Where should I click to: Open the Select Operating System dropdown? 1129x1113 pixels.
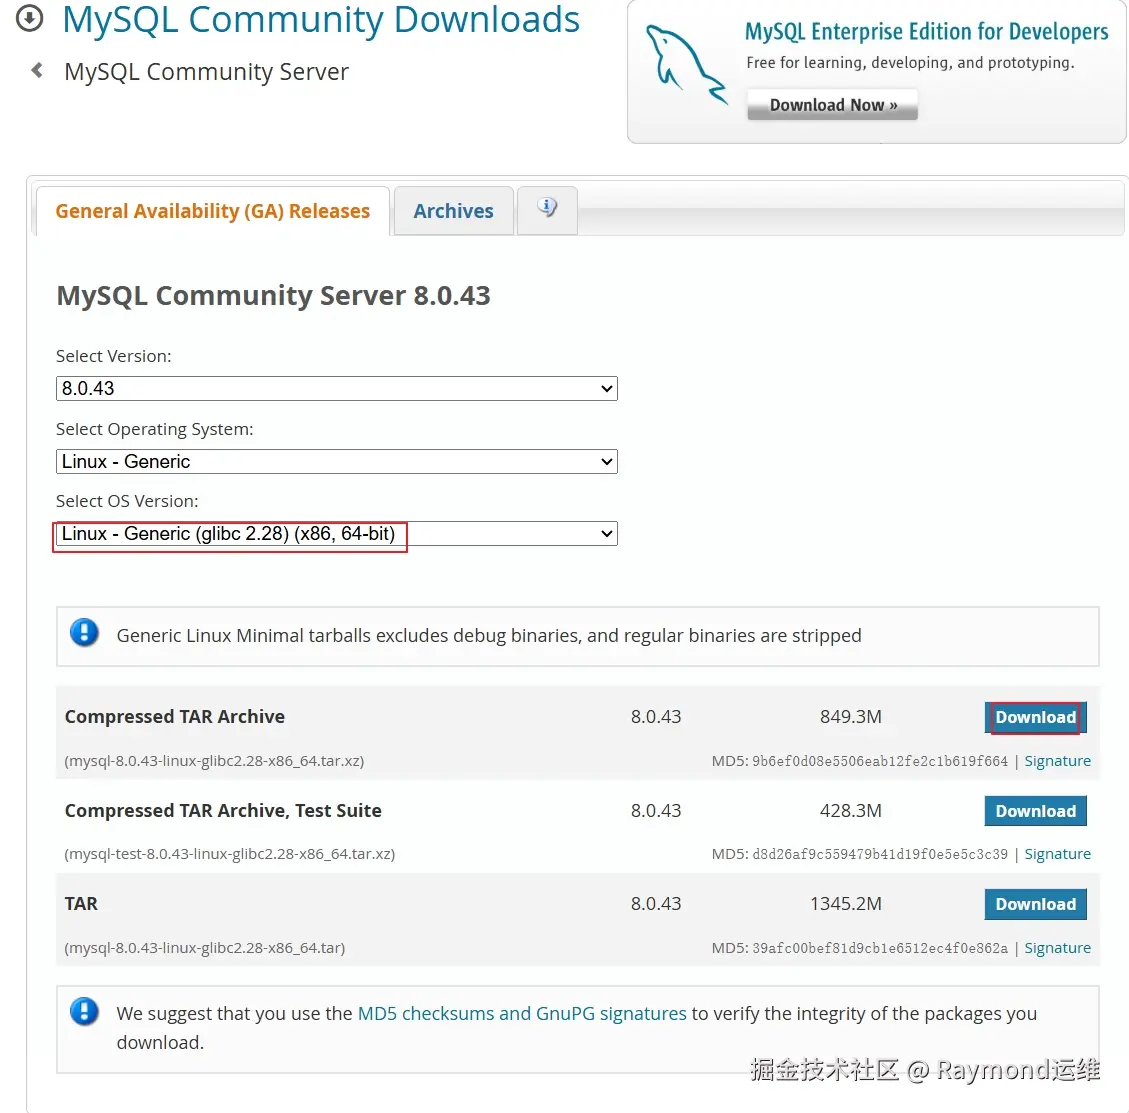pyautogui.click(x=336, y=461)
